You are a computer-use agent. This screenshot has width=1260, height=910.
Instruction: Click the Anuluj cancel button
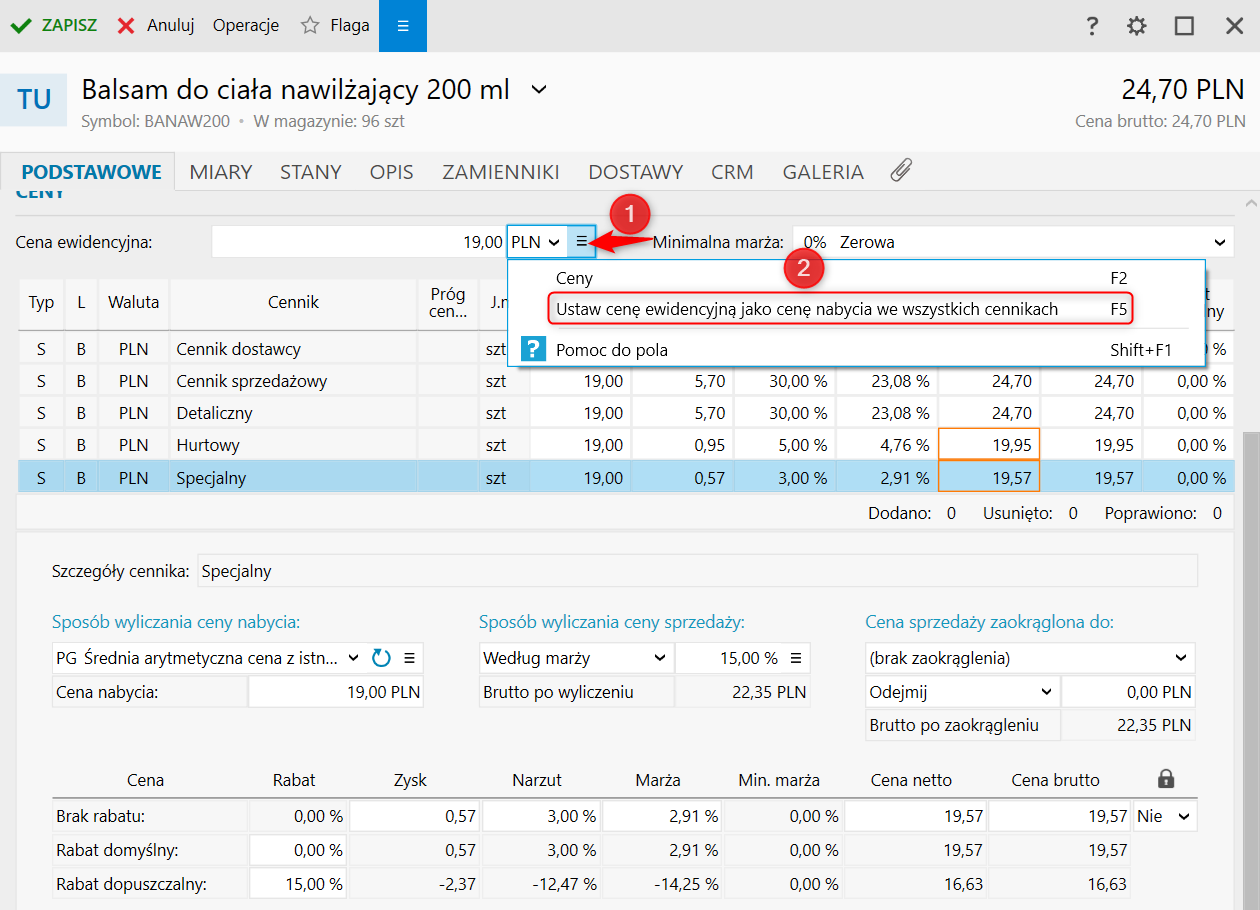[x=156, y=26]
